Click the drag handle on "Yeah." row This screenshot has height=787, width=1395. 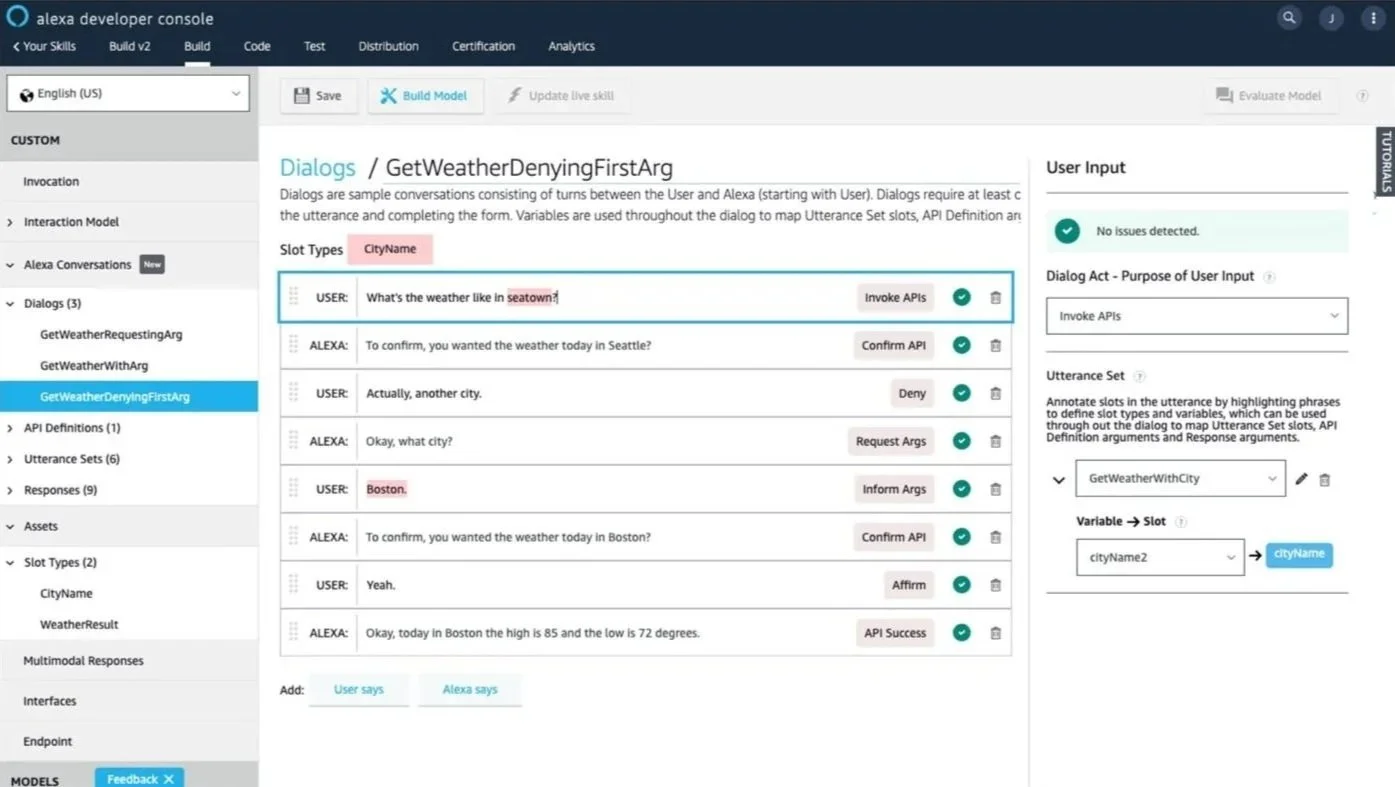click(294, 584)
